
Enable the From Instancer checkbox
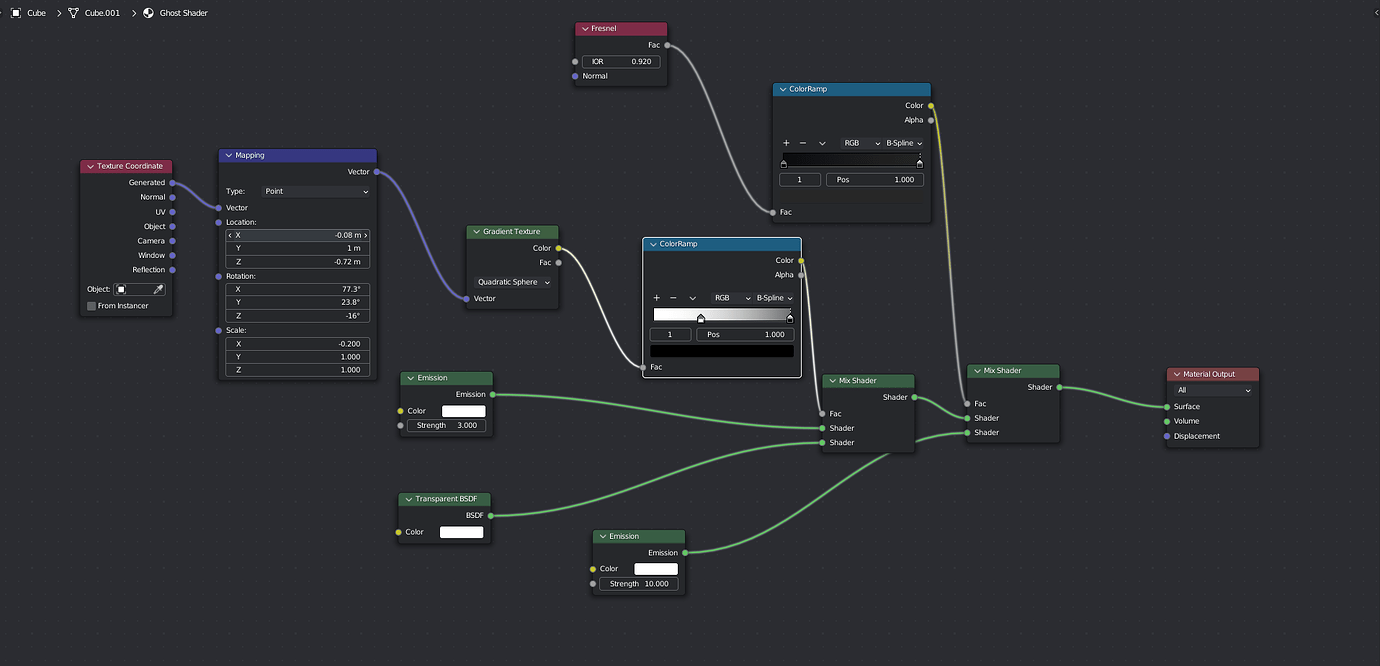coord(92,306)
